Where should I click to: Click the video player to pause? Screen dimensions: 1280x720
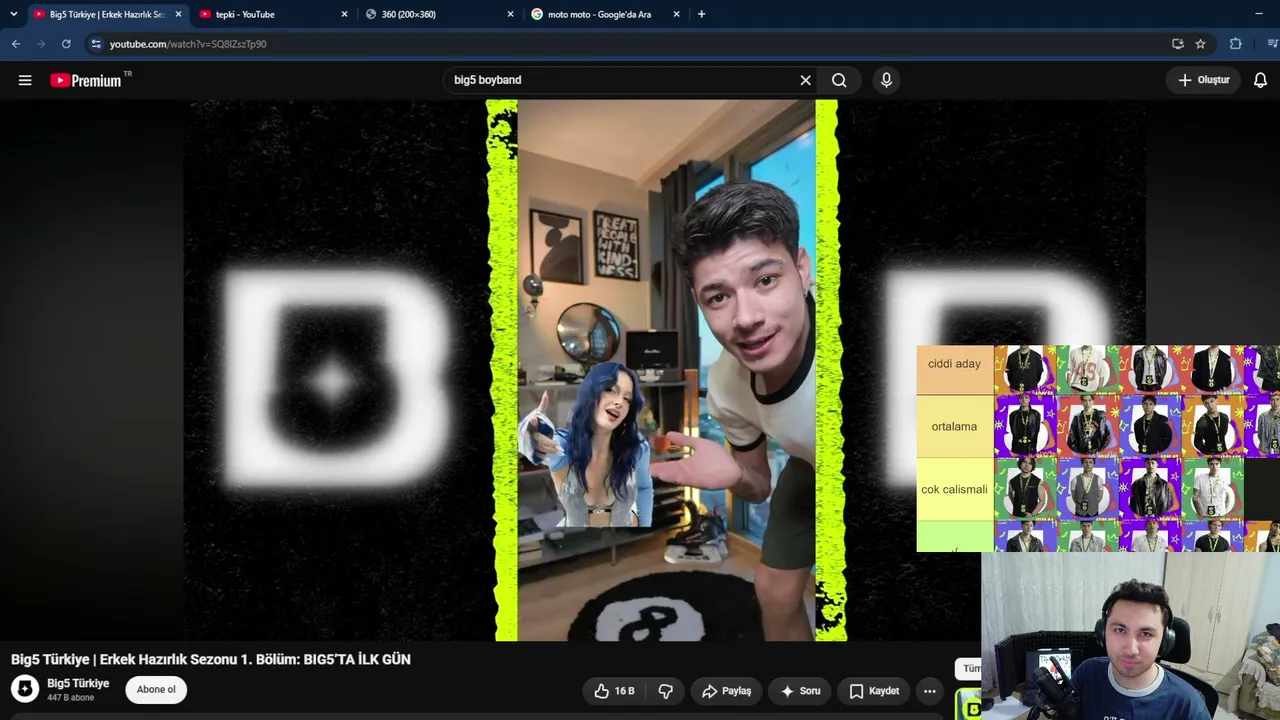[665, 370]
